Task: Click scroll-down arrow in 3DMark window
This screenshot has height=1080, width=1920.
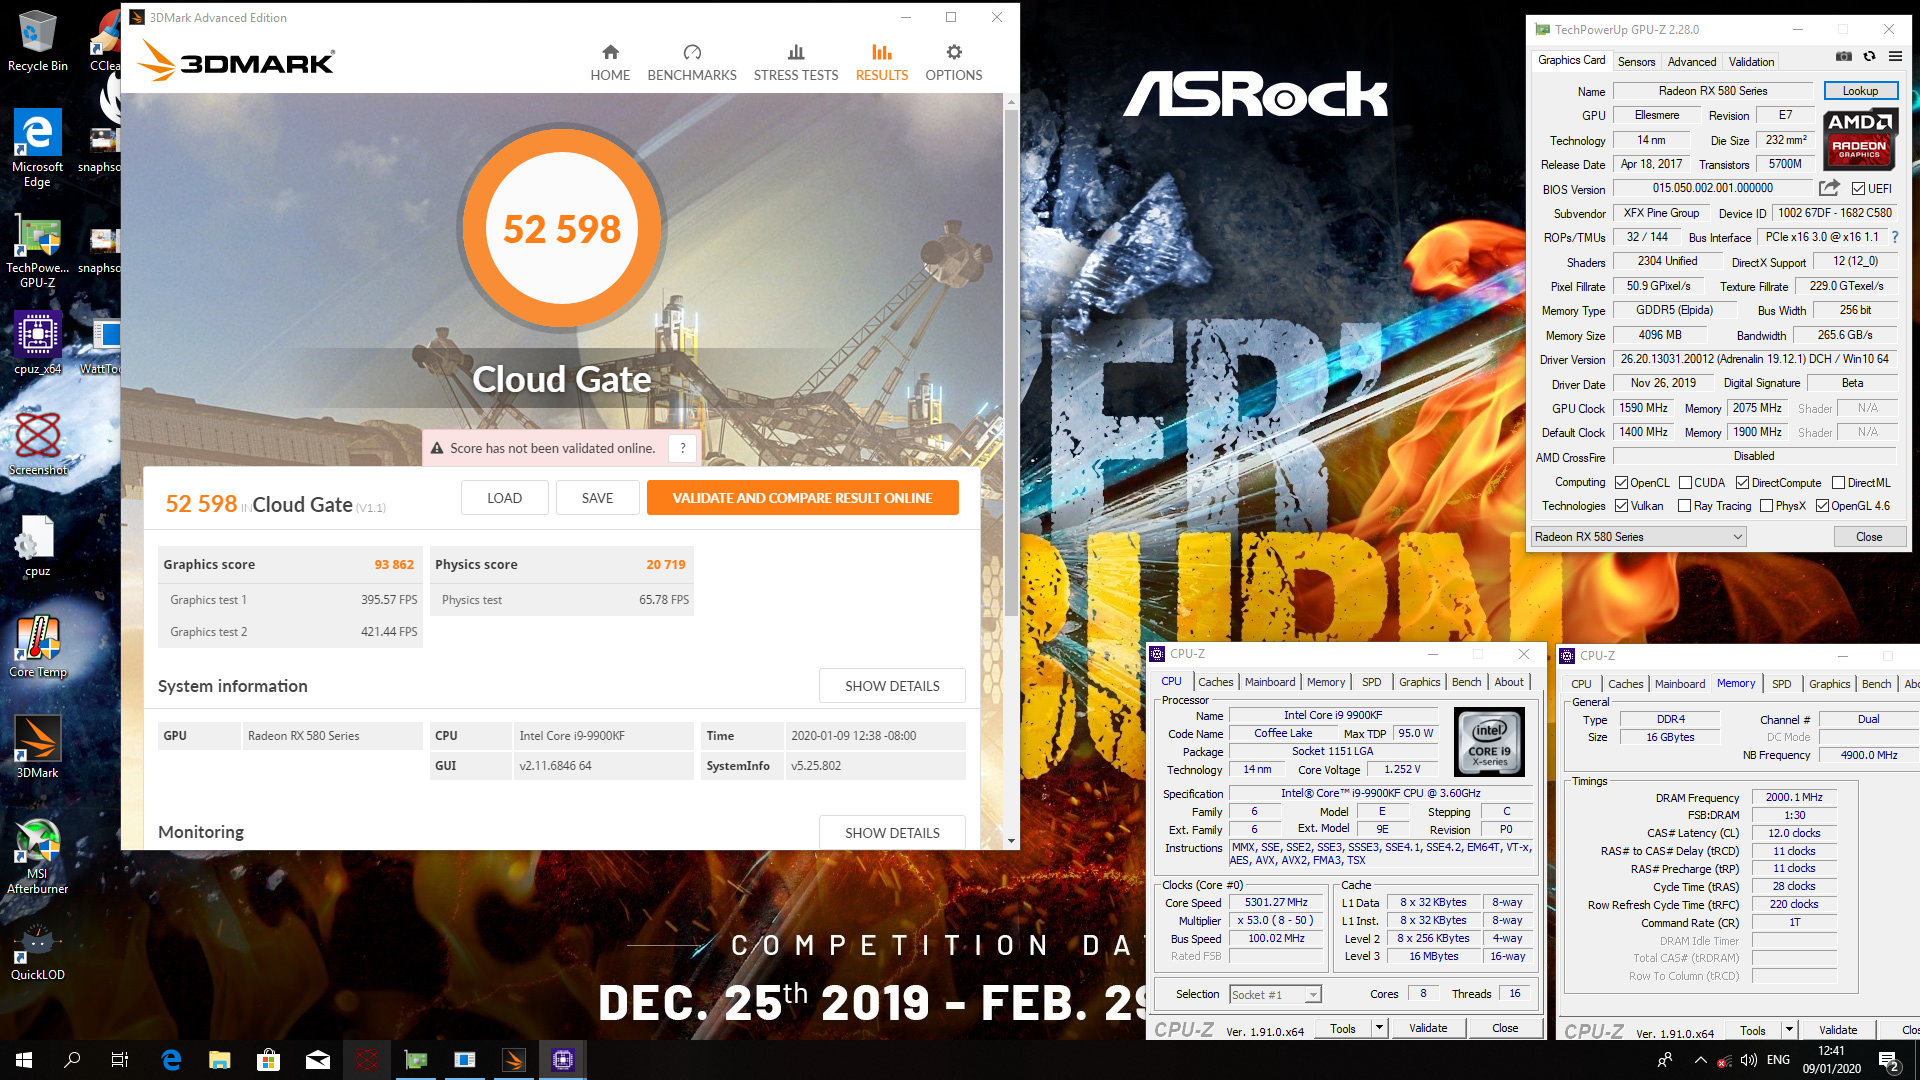Action: pyautogui.click(x=1011, y=841)
